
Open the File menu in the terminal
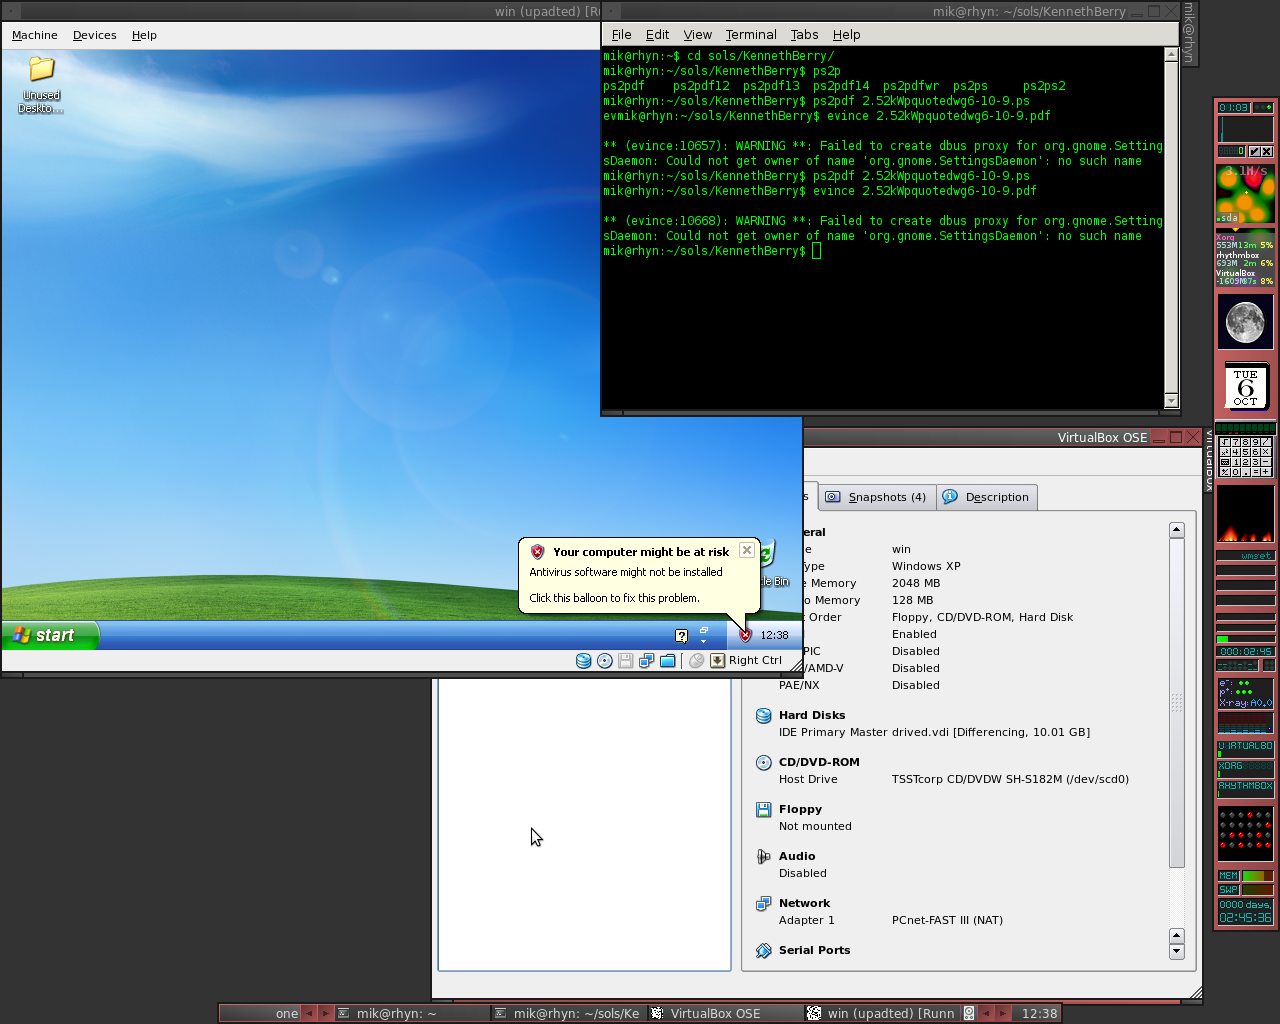[x=621, y=34]
